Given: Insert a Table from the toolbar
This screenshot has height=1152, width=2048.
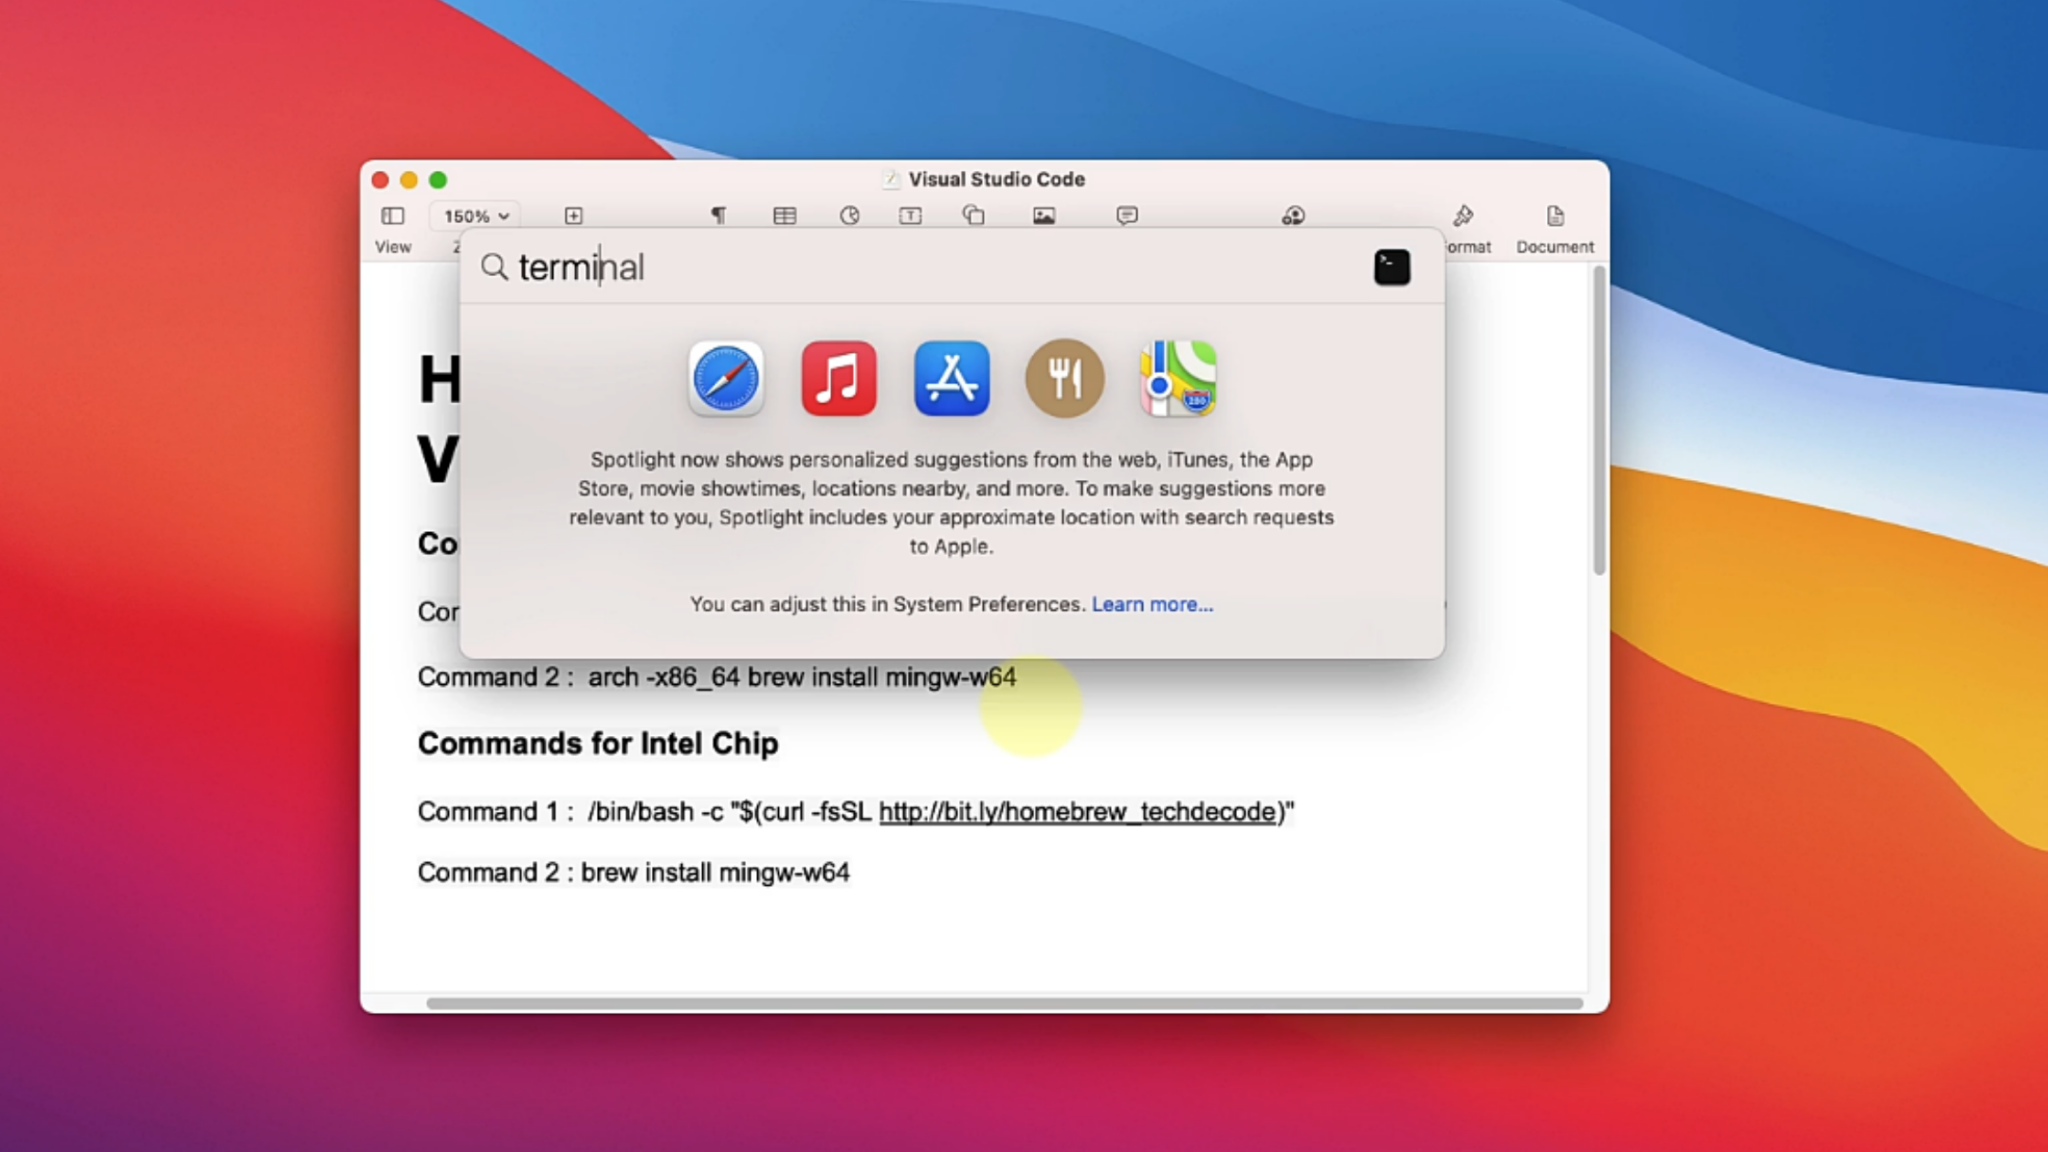Looking at the screenshot, I should point(785,216).
